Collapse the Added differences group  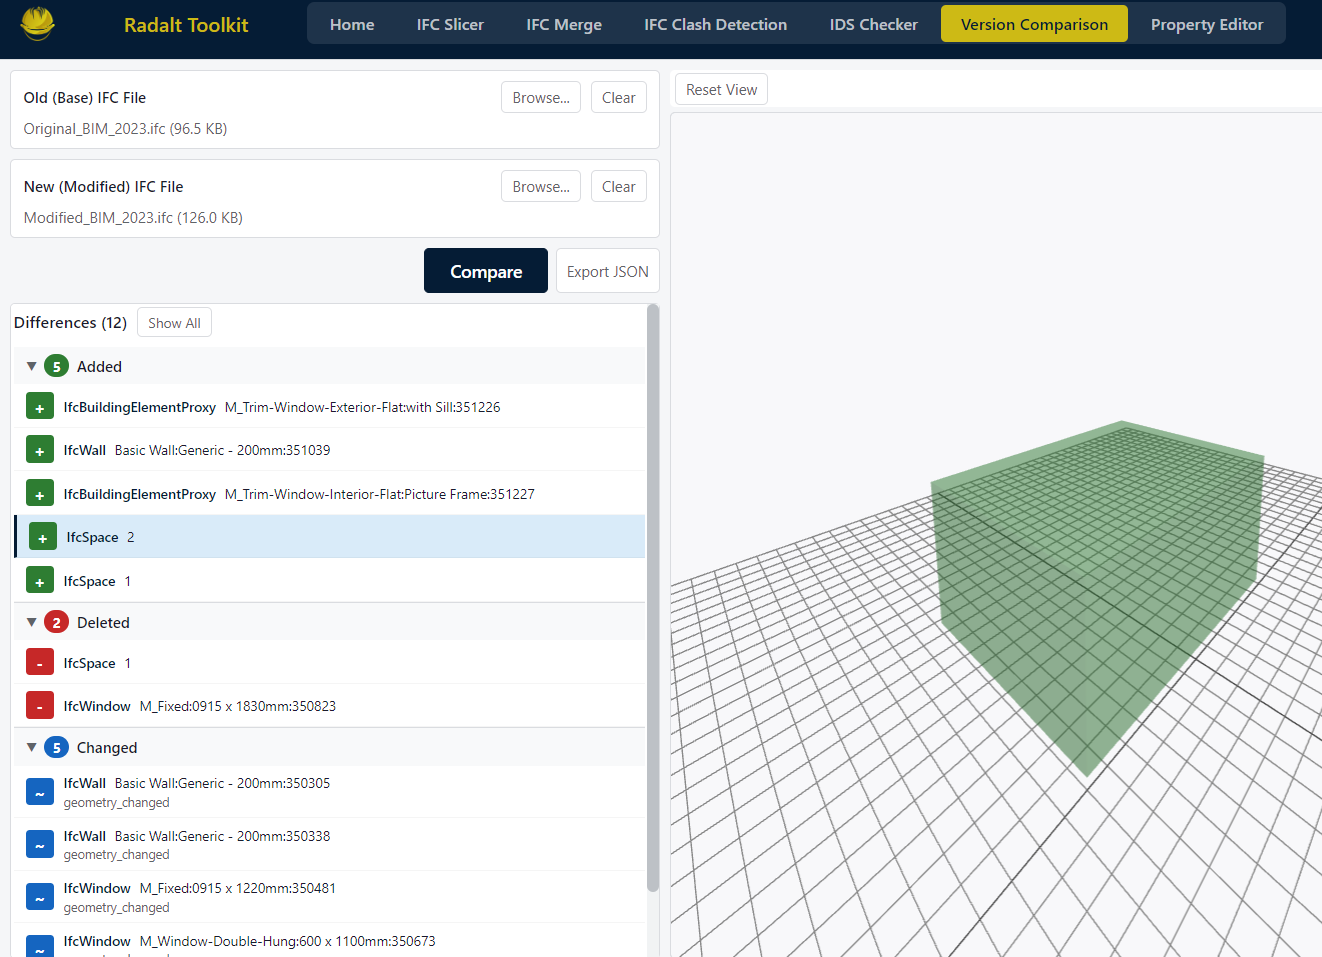31,367
